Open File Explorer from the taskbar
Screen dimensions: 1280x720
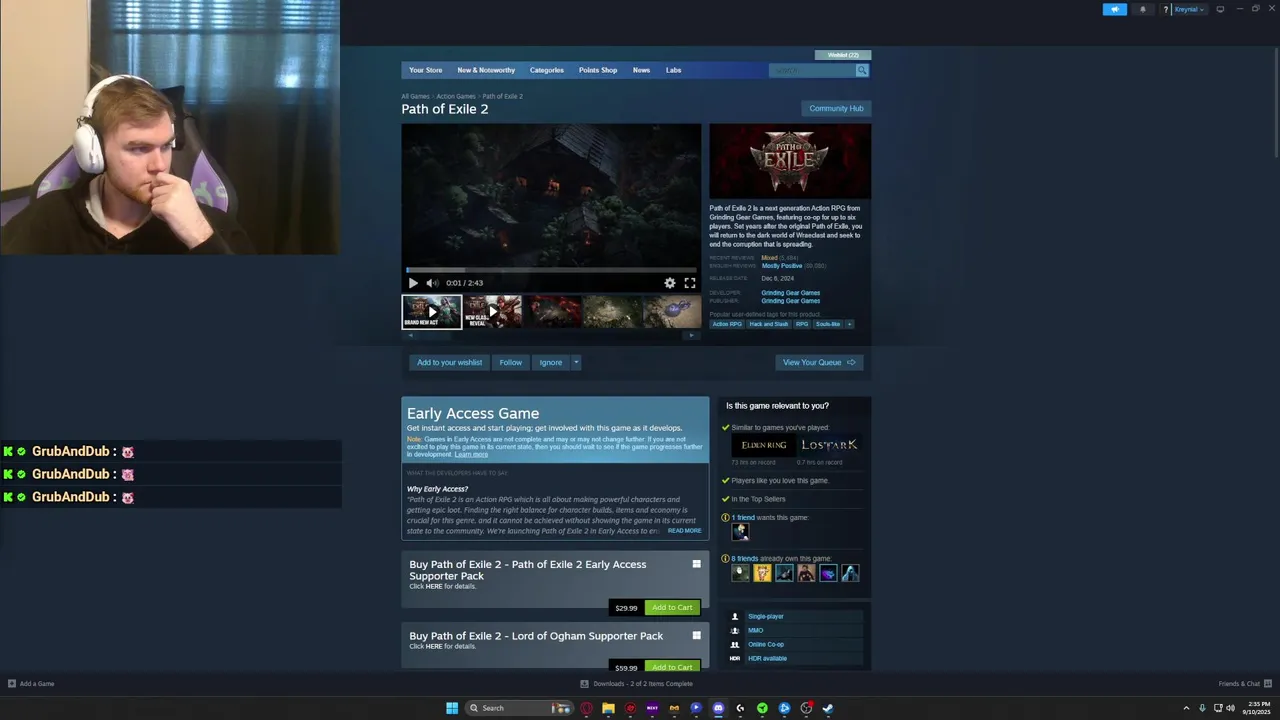(x=608, y=708)
